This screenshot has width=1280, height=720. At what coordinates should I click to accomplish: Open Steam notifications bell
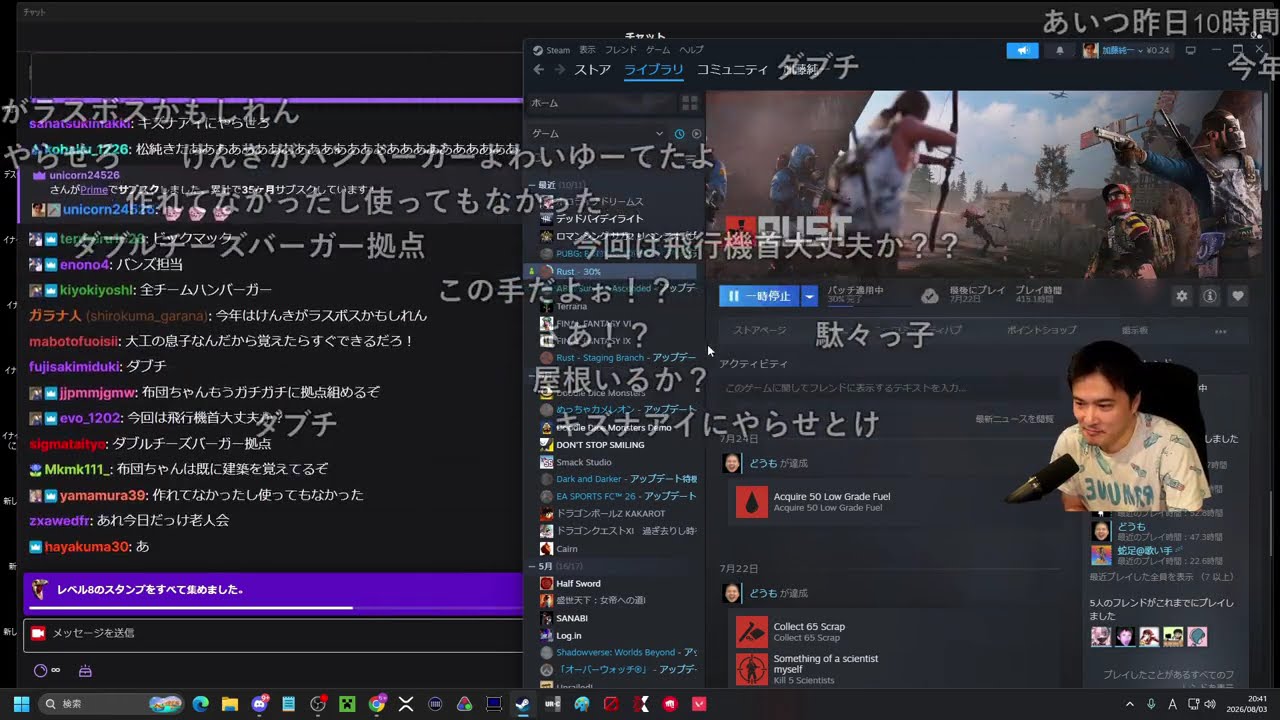[1060, 50]
